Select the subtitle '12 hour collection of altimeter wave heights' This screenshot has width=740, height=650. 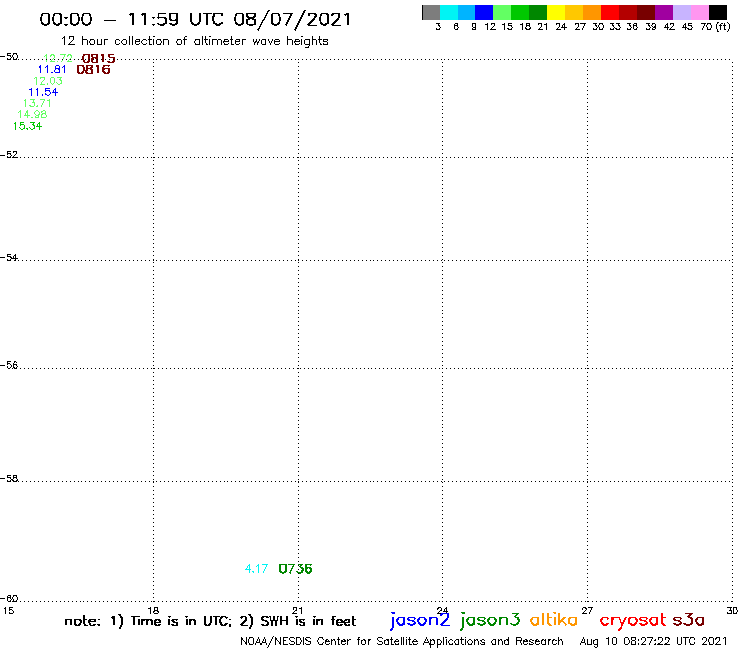point(194,41)
